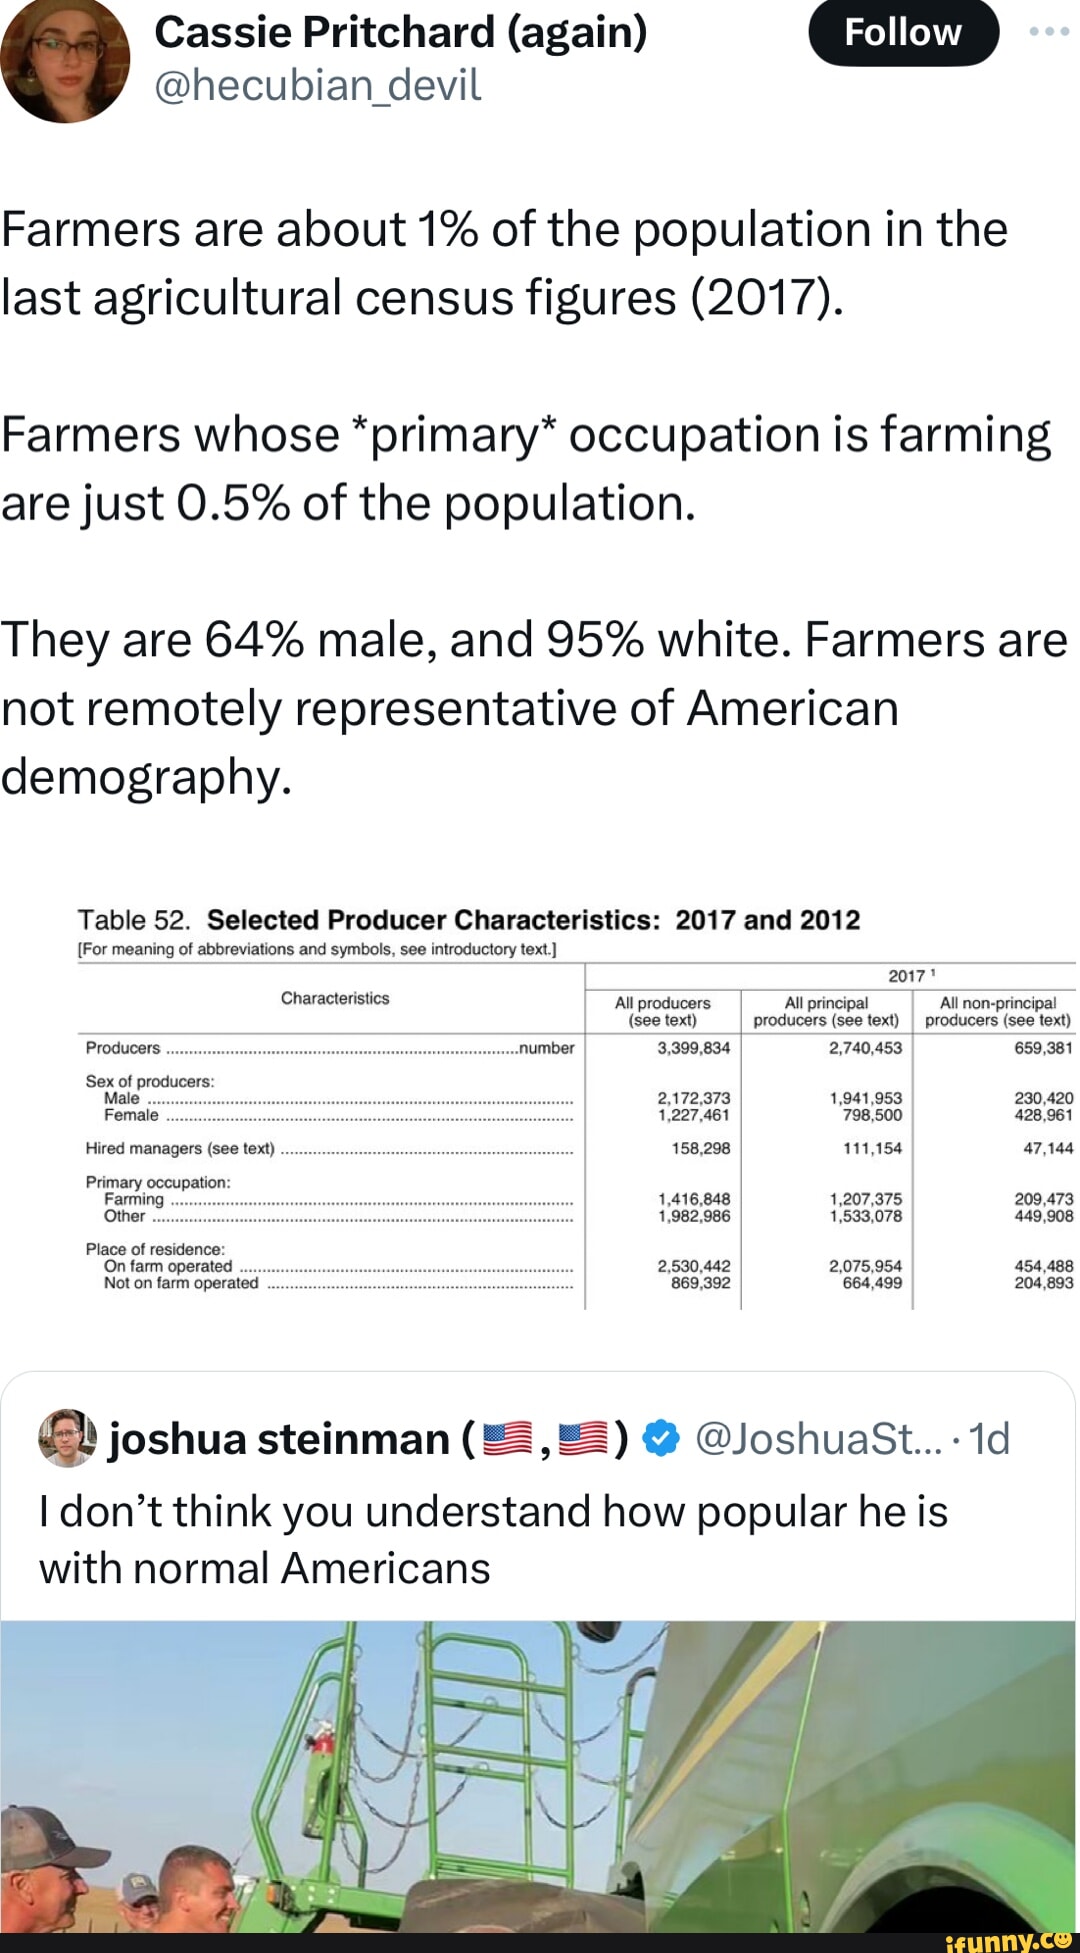Click the Follow button

(901, 32)
